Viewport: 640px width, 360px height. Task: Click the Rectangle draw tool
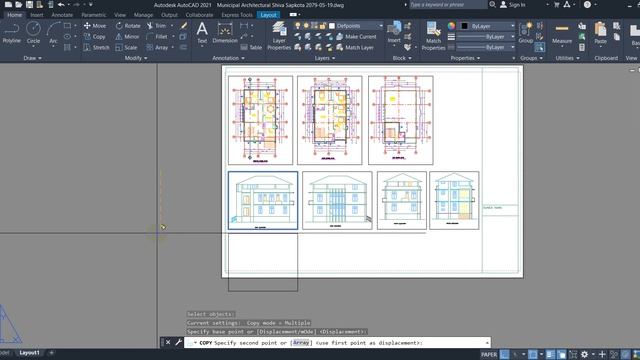pos(67,26)
